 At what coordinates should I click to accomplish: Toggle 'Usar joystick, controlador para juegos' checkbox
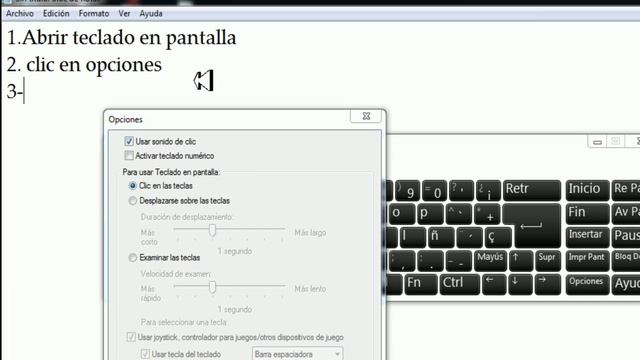[131, 337]
